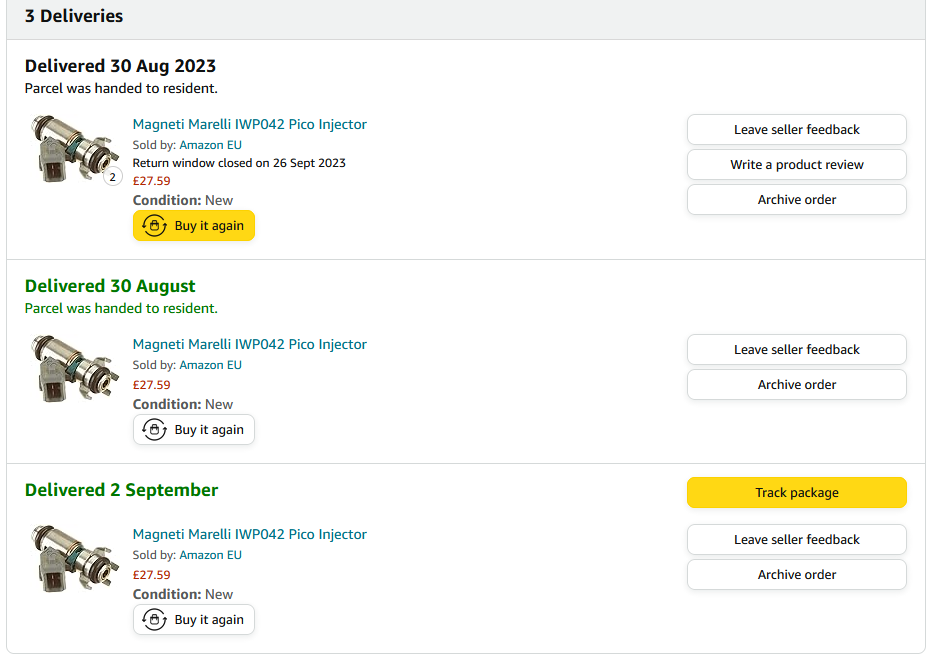Archive the order delivered 30 August
The width and height of the screenshot is (933, 662).
[x=796, y=385]
